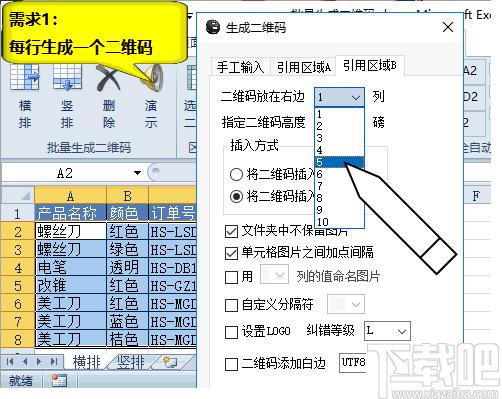Choose 1 in the dropdown list

tap(339, 114)
